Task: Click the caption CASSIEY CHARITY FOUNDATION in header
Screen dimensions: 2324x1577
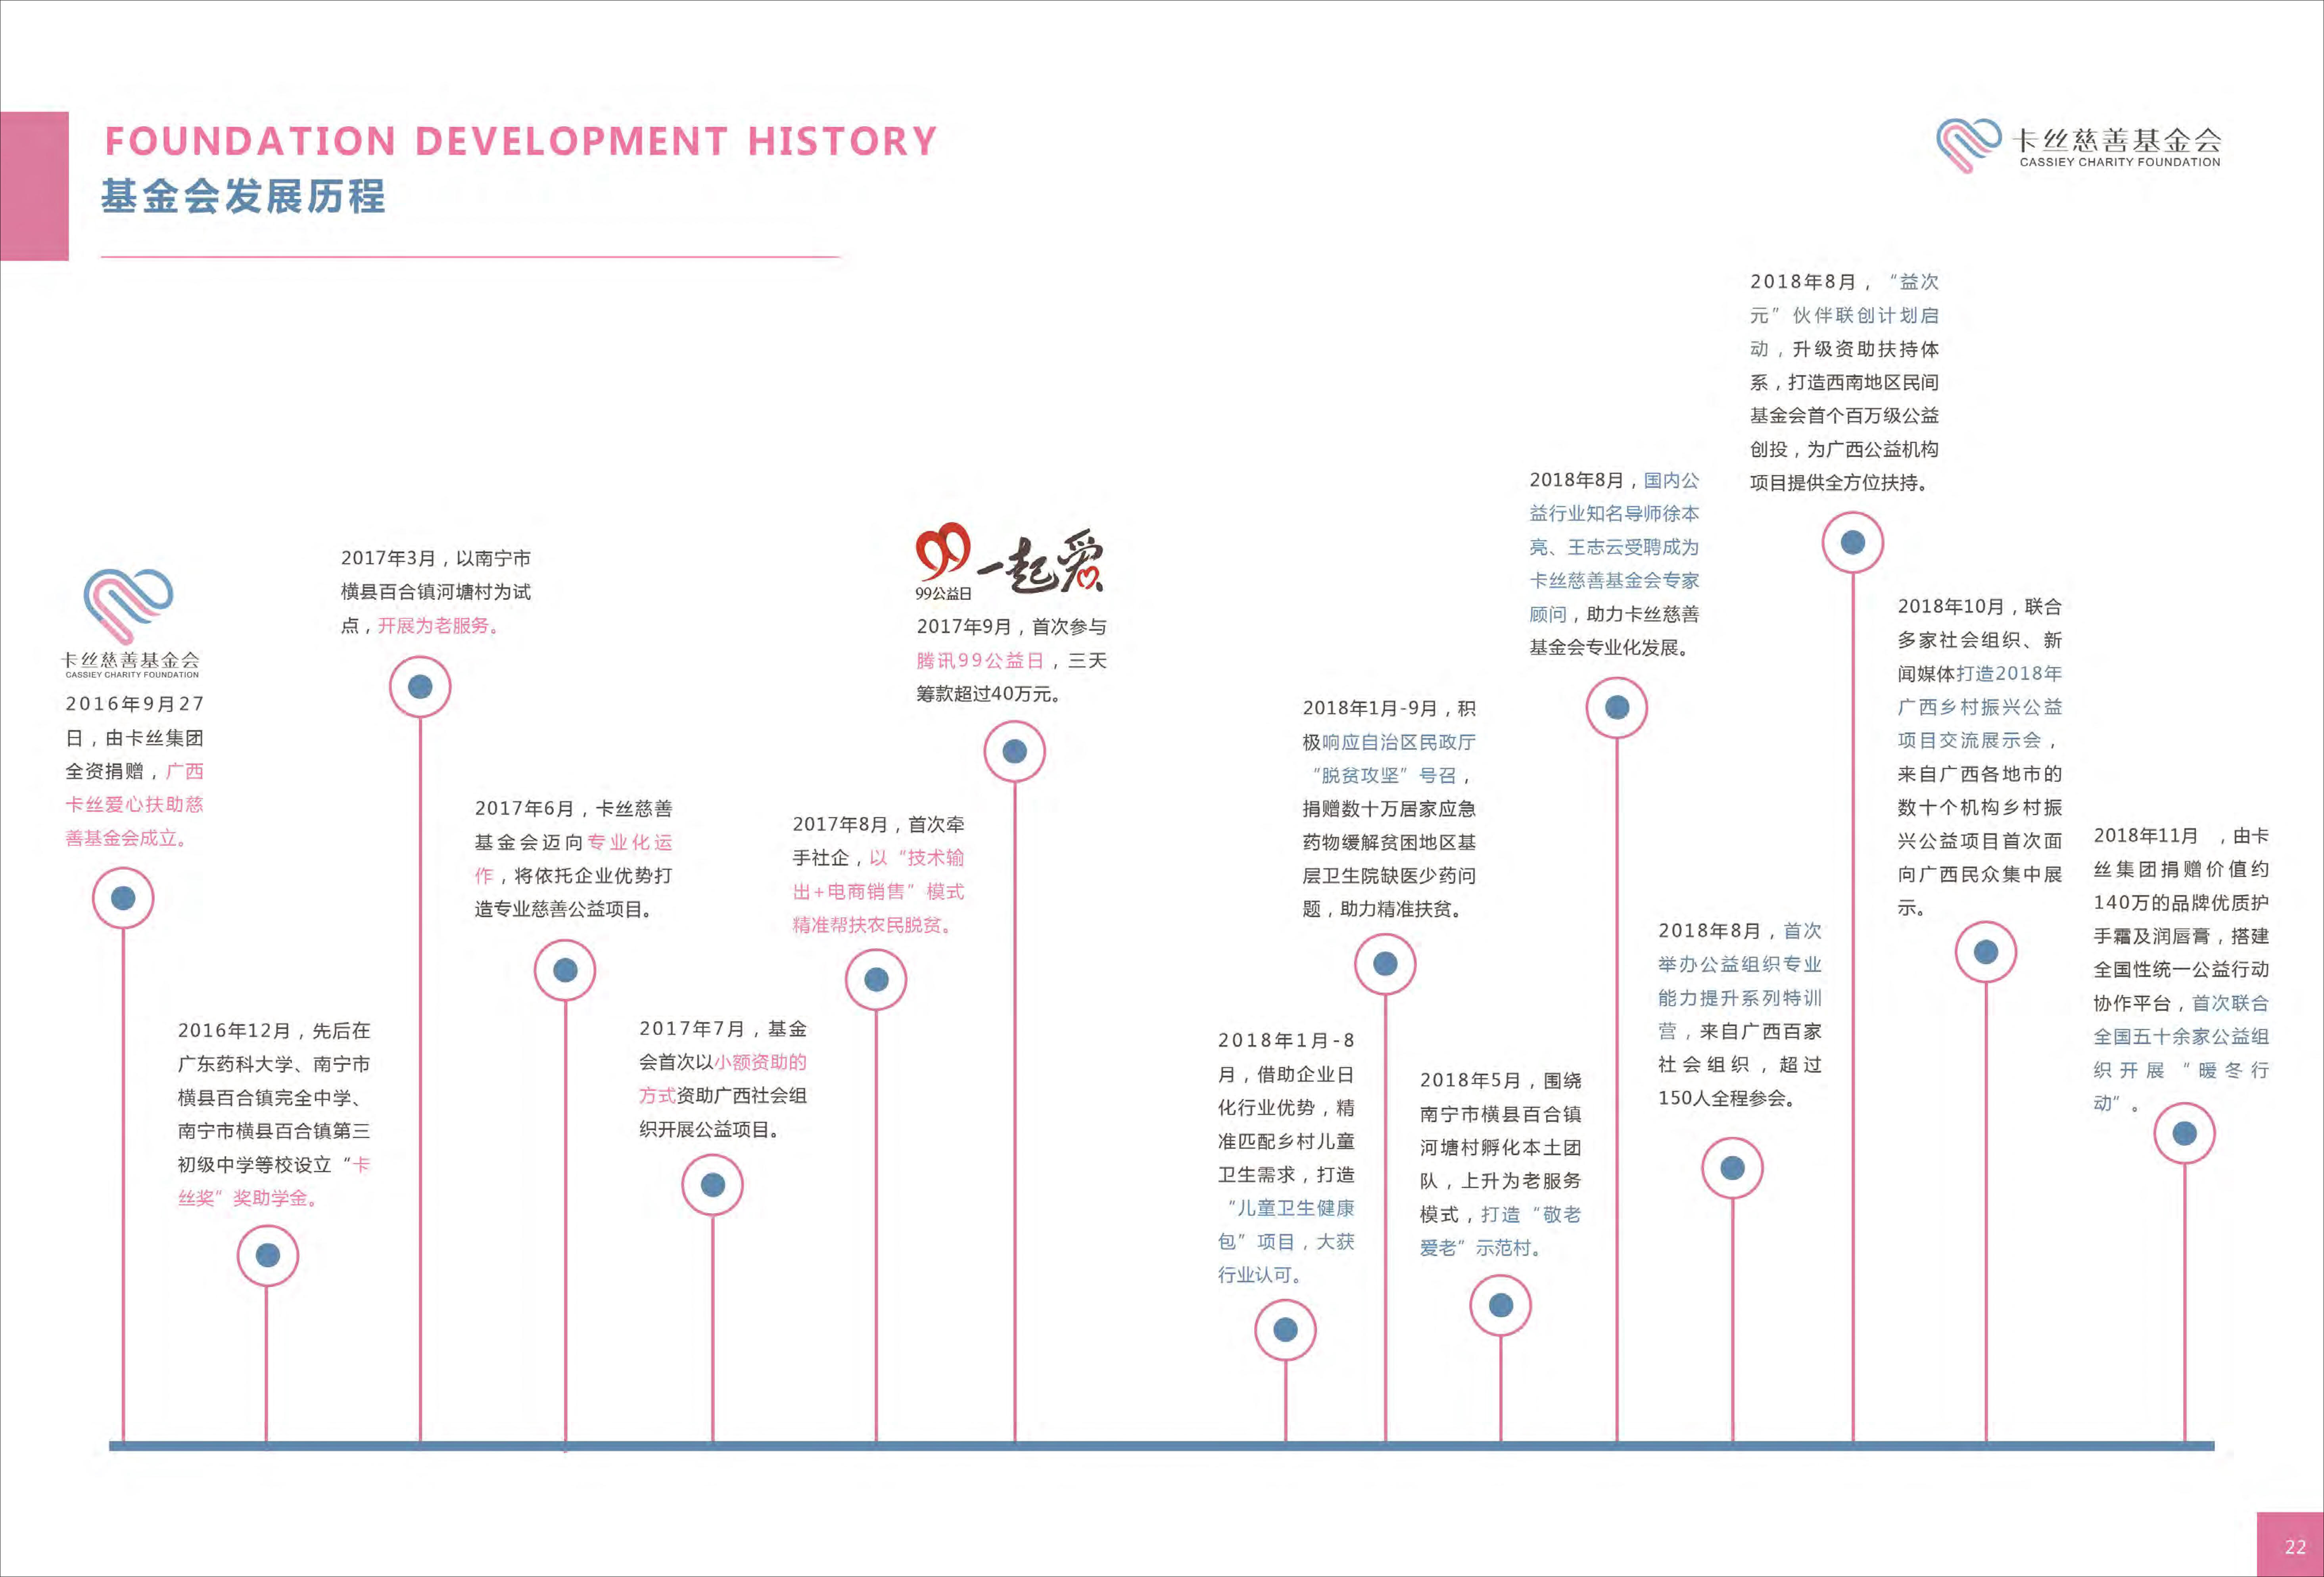Action: 2120,162
